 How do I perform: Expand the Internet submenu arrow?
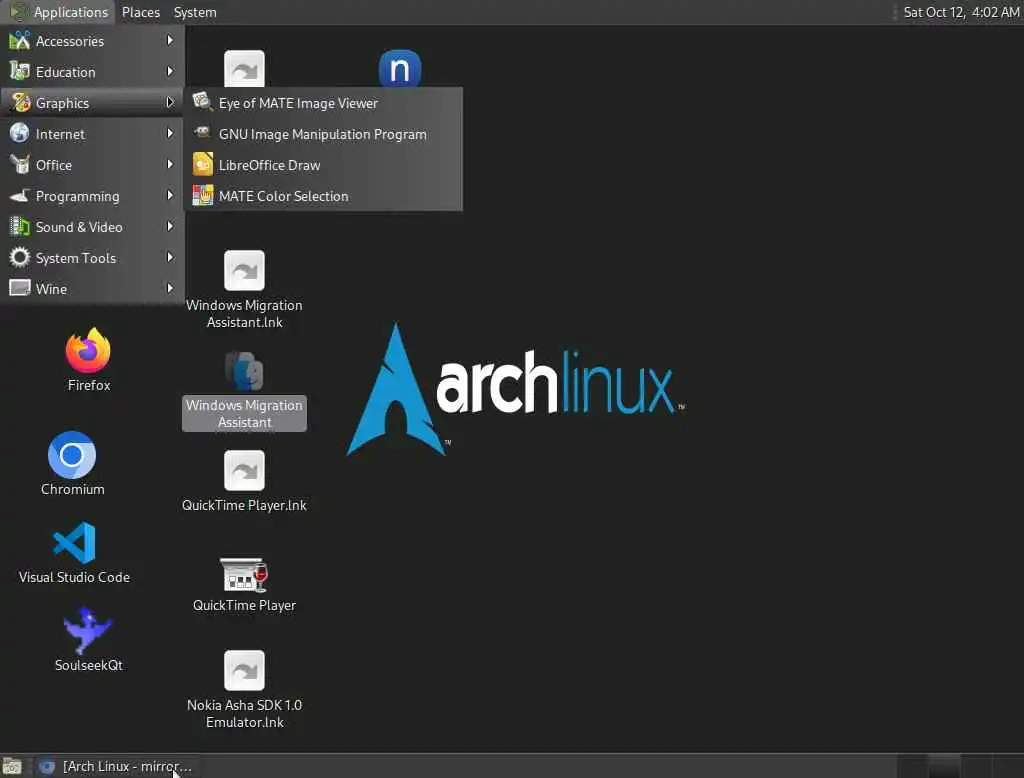pyautogui.click(x=170, y=133)
